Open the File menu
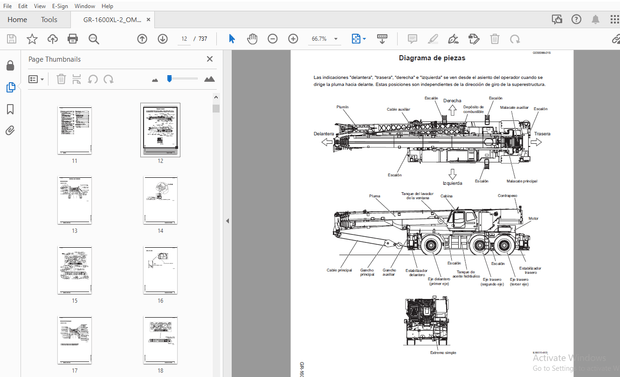 [x=7, y=6]
